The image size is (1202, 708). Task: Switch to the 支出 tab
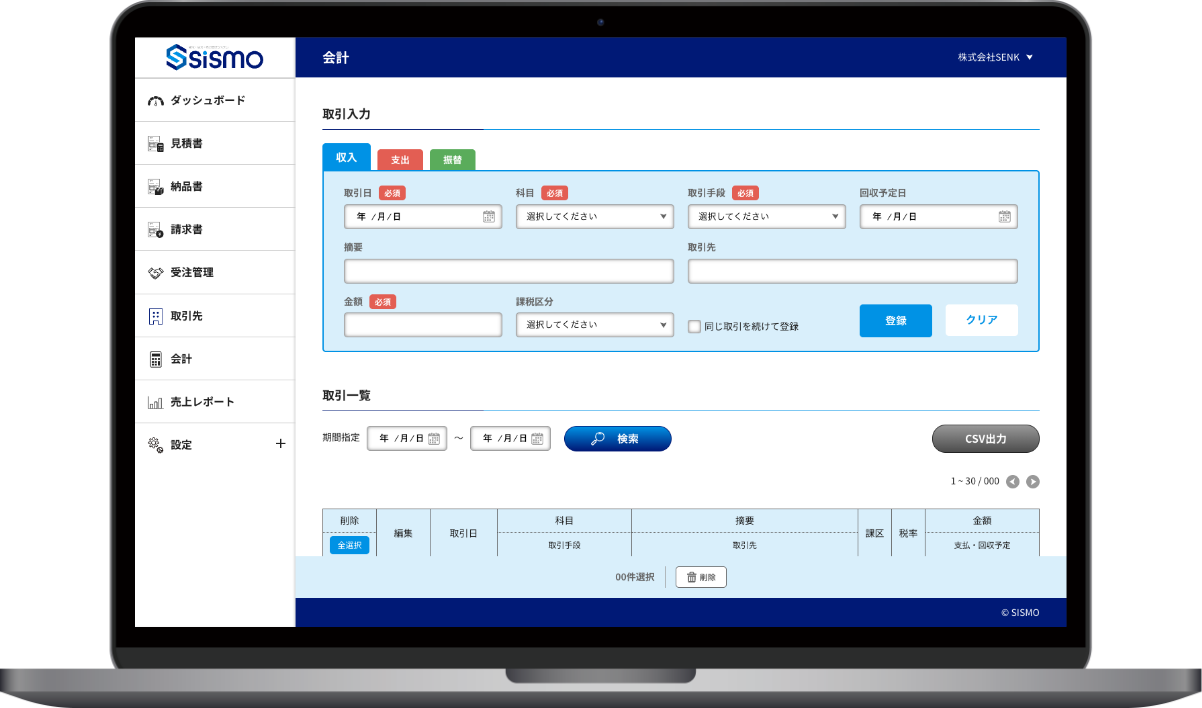(402, 159)
